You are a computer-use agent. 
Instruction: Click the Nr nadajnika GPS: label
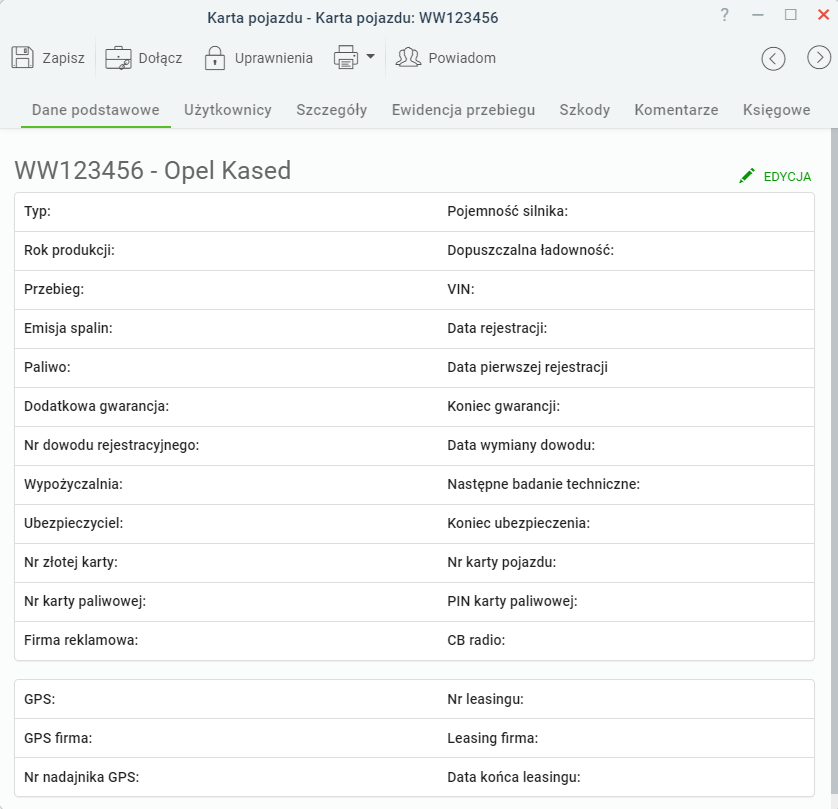[82, 777]
